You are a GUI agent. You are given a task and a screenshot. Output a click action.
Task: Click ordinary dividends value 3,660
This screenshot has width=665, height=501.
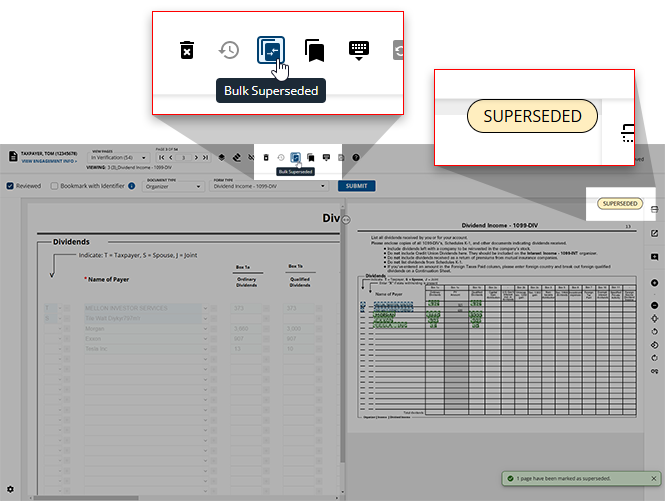246,328
